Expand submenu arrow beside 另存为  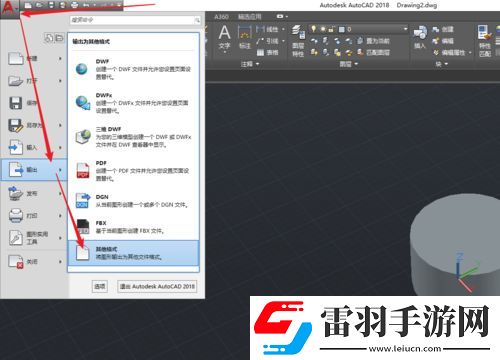point(60,125)
